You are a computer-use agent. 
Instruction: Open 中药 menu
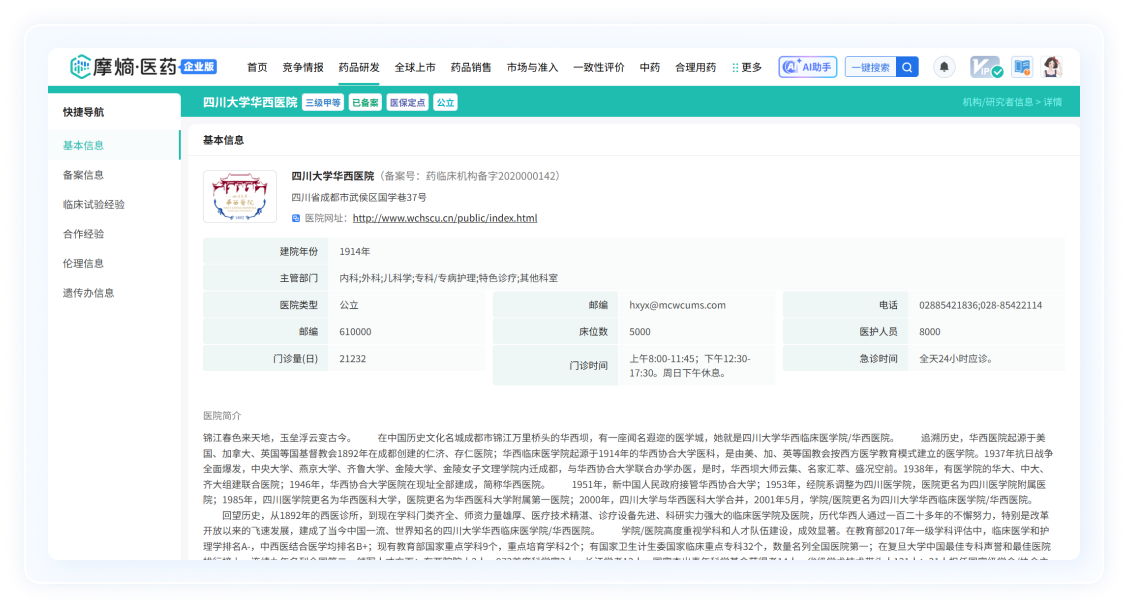click(650, 67)
